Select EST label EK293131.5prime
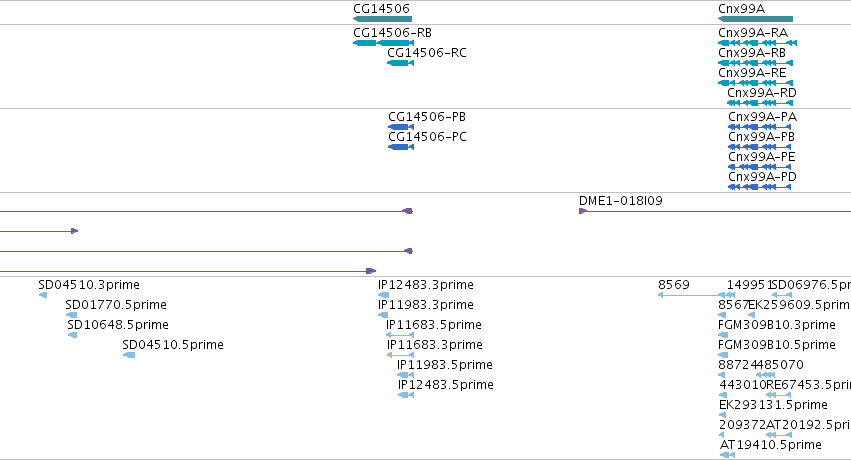Screen dimensions: 851x460 click(x=773, y=405)
